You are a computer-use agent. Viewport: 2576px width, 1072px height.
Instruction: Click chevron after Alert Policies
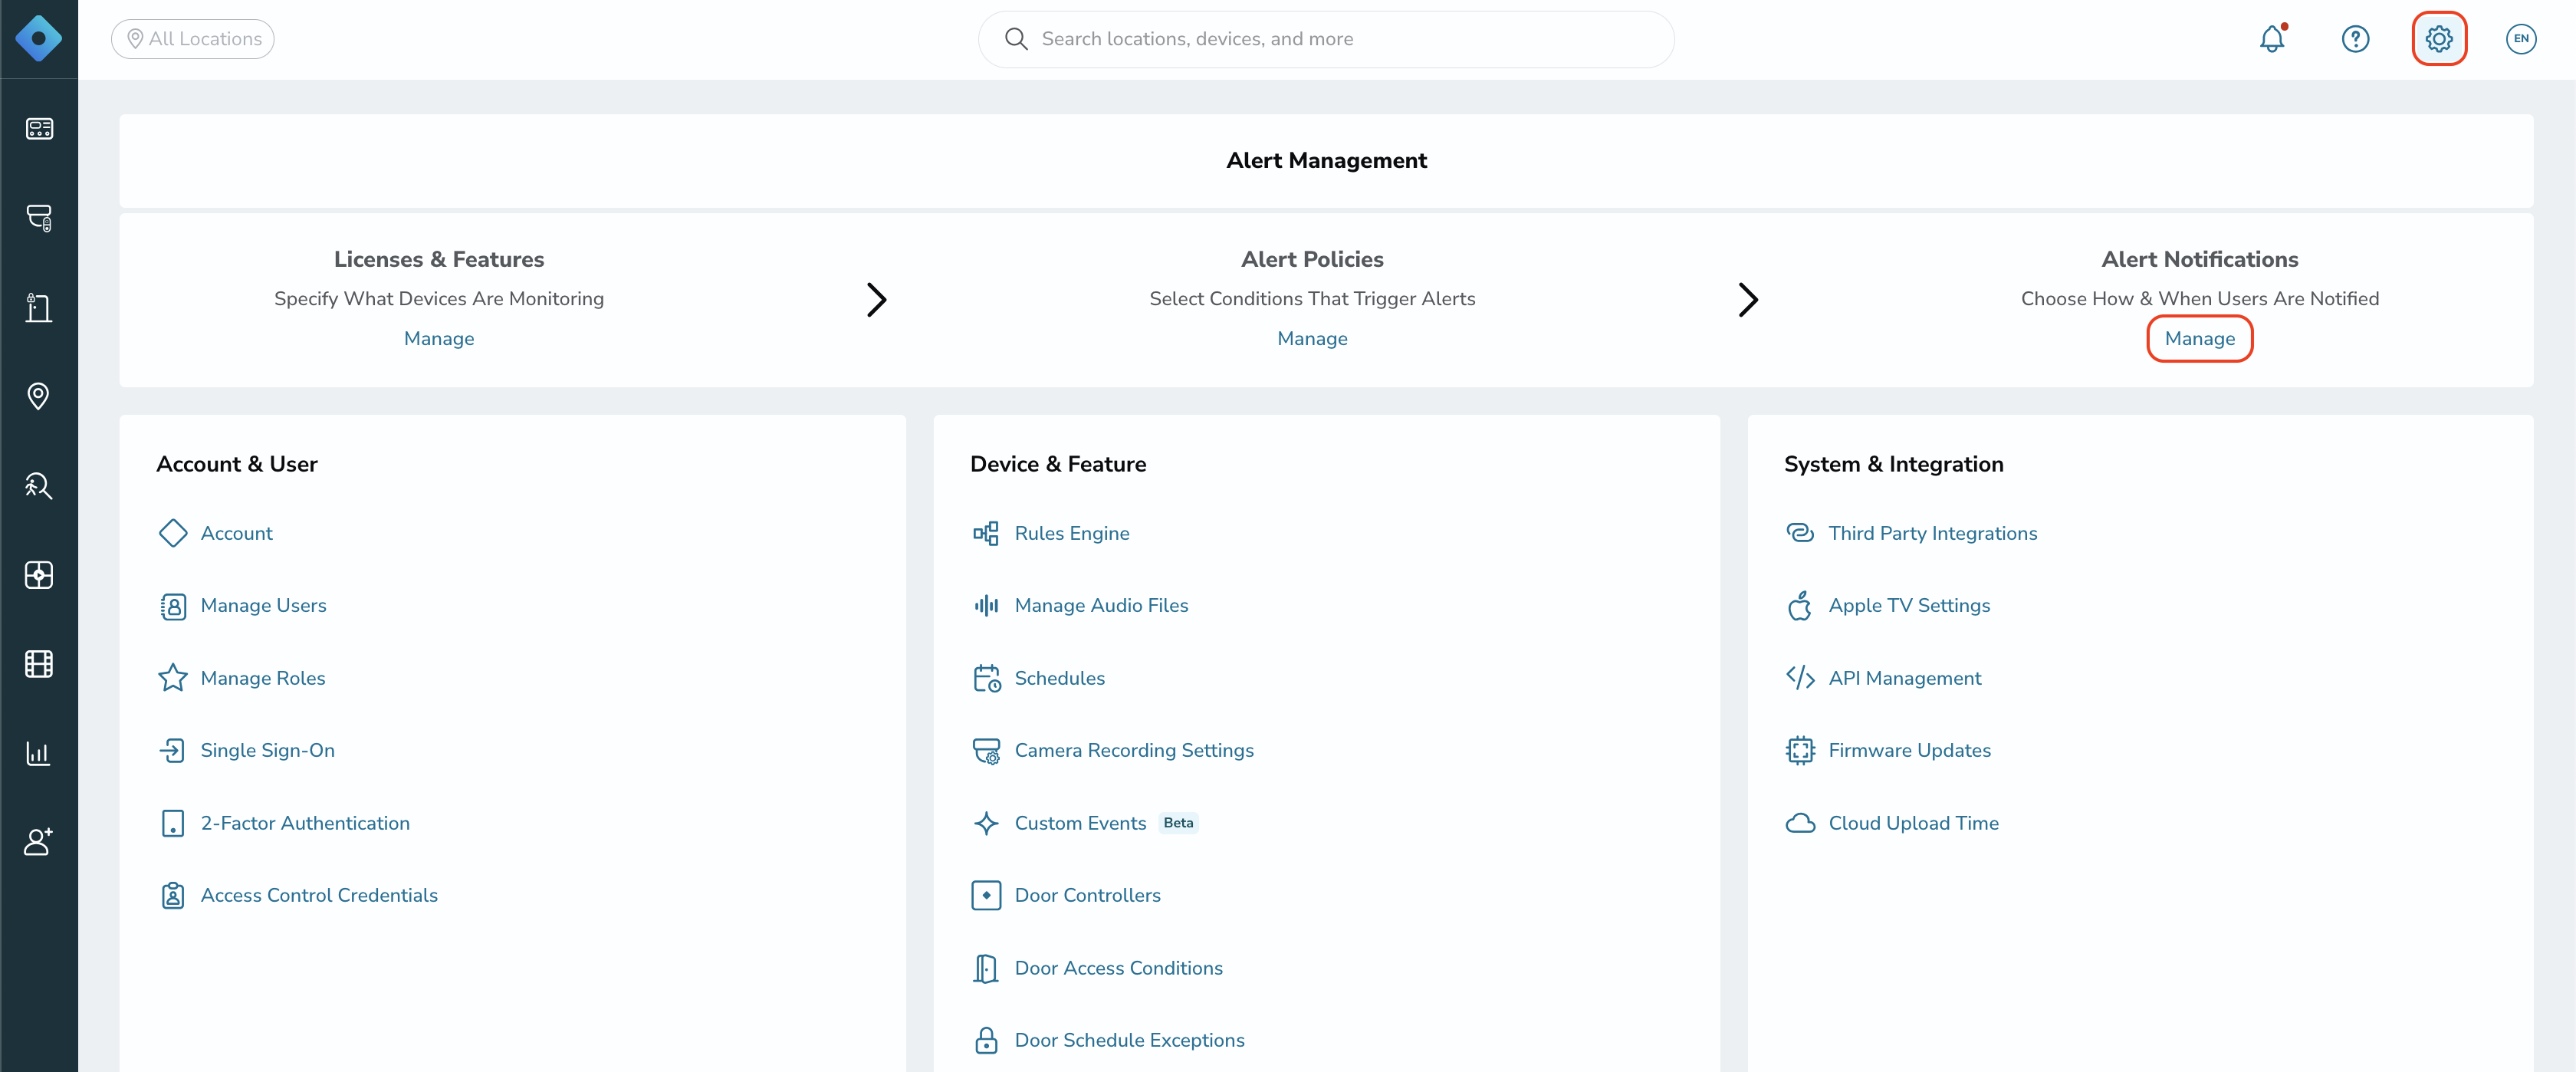(1747, 299)
